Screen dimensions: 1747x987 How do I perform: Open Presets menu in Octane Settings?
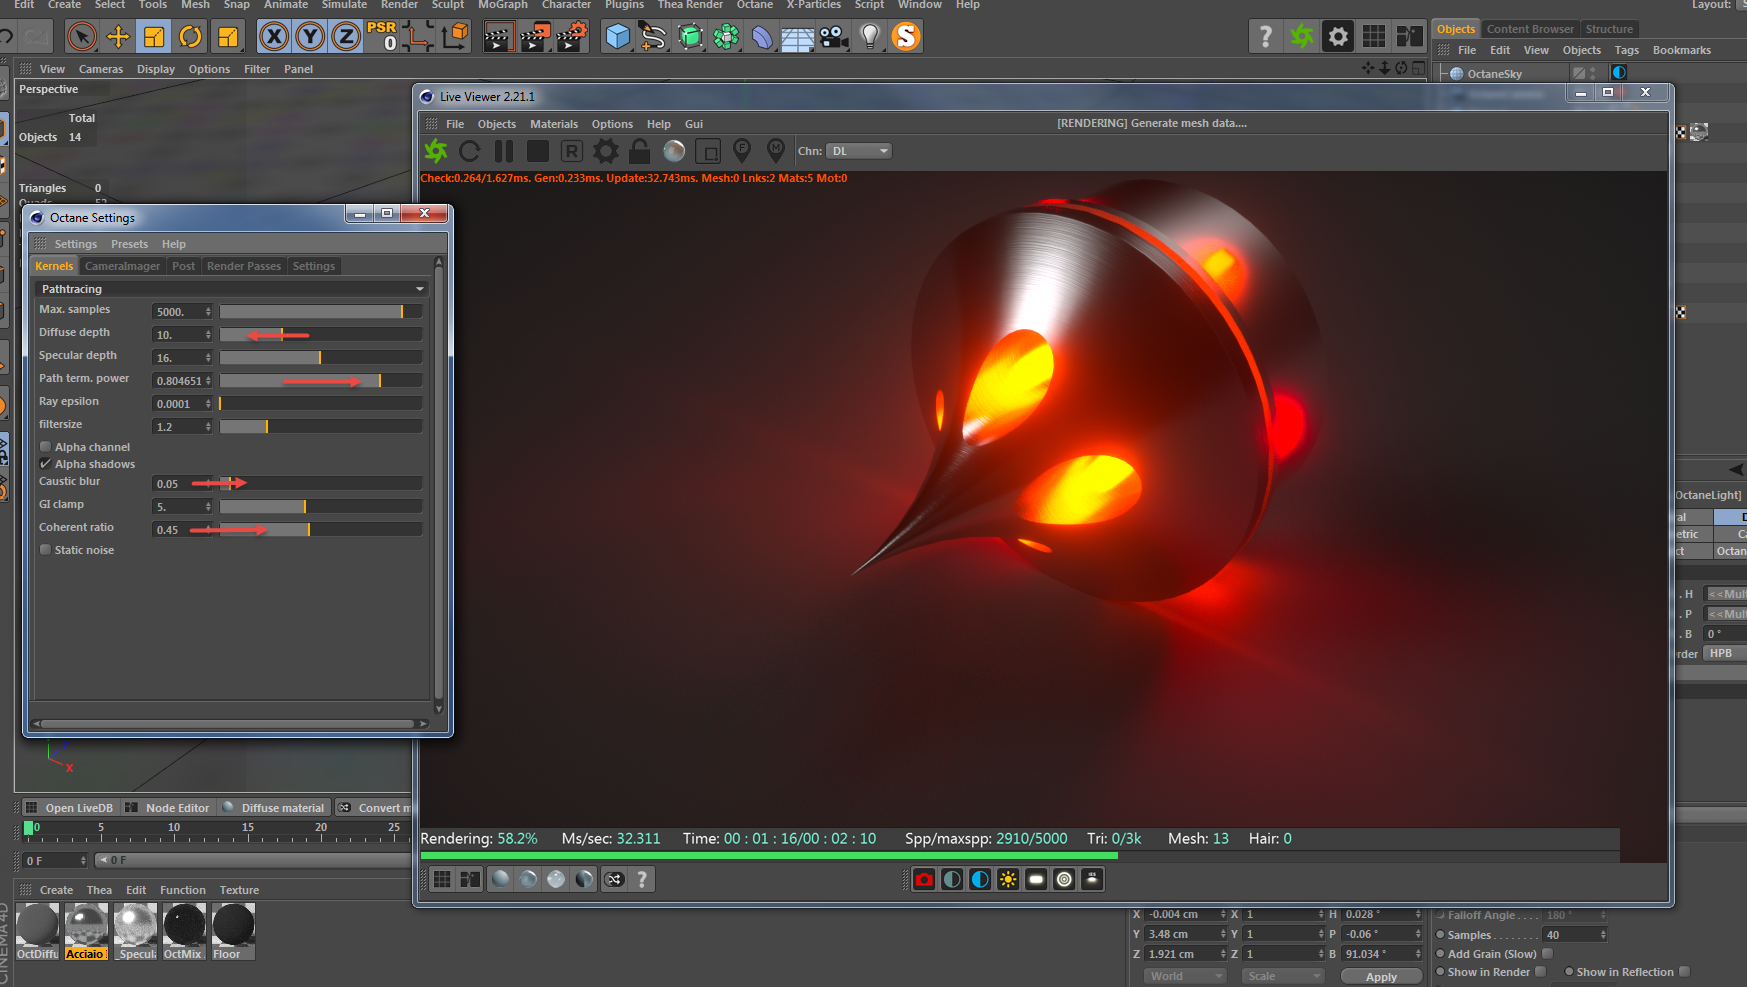(129, 244)
